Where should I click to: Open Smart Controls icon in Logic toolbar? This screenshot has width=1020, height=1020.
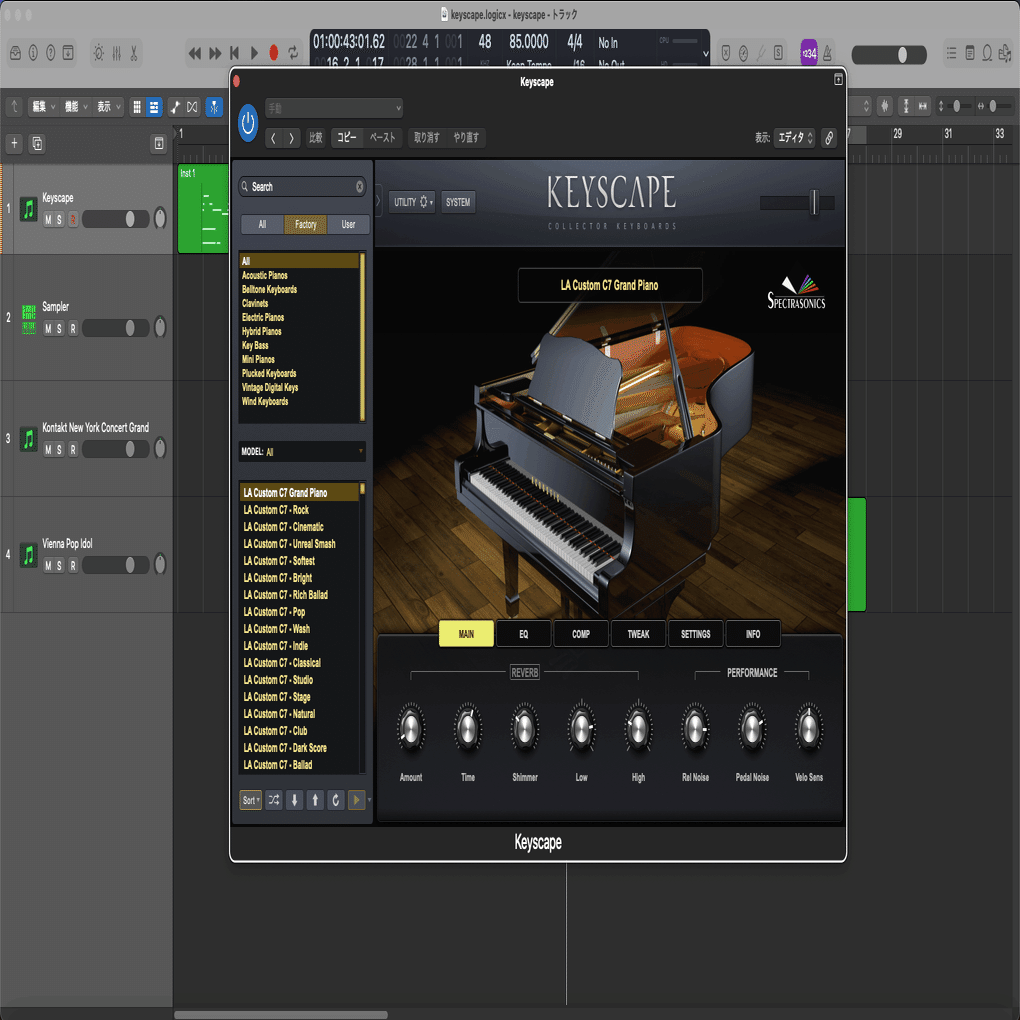click(x=98, y=53)
